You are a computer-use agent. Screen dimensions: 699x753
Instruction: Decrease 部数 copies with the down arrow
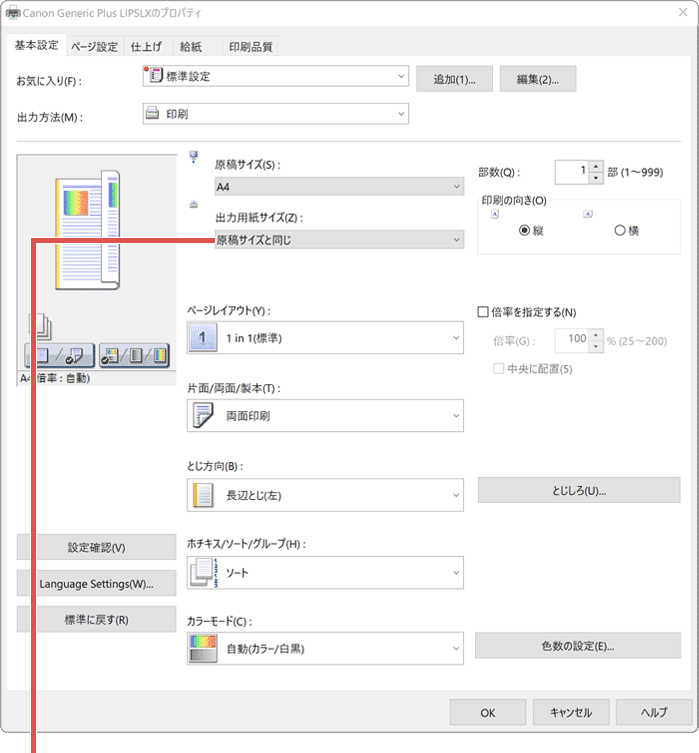pyautogui.click(x=596, y=178)
